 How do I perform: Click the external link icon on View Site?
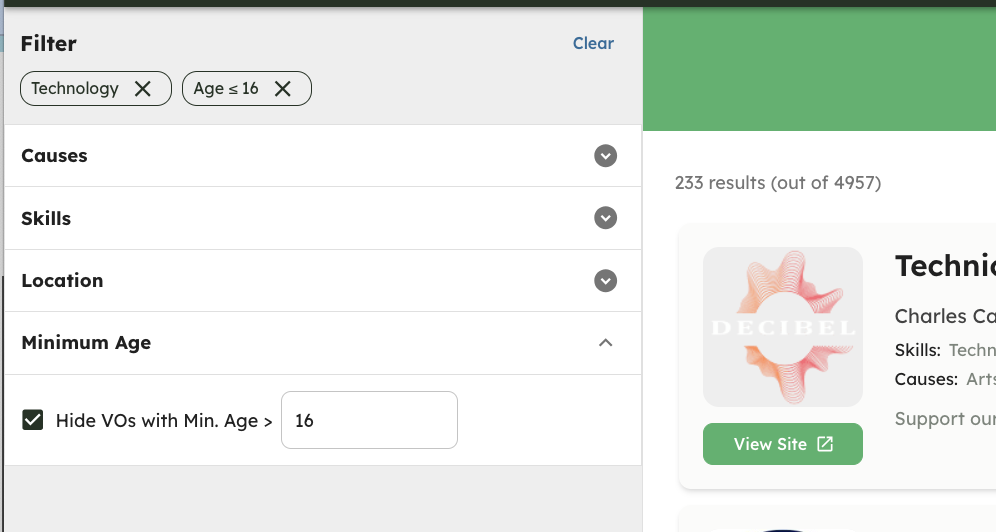click(x=824, y=444)
